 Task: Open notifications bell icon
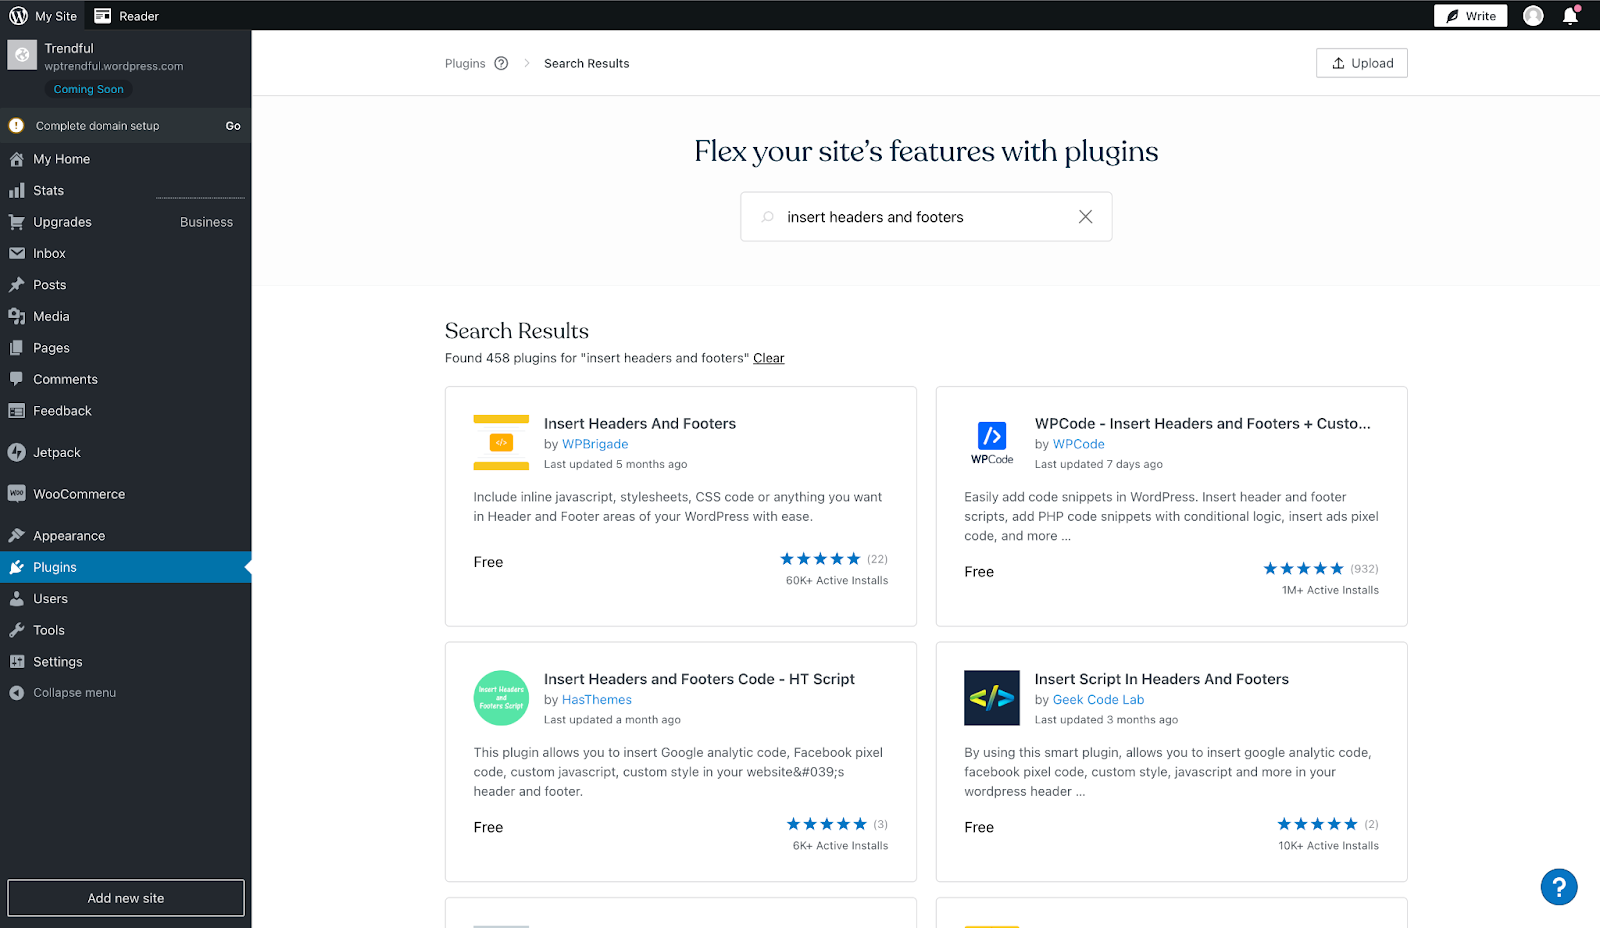click(1570, 16)
